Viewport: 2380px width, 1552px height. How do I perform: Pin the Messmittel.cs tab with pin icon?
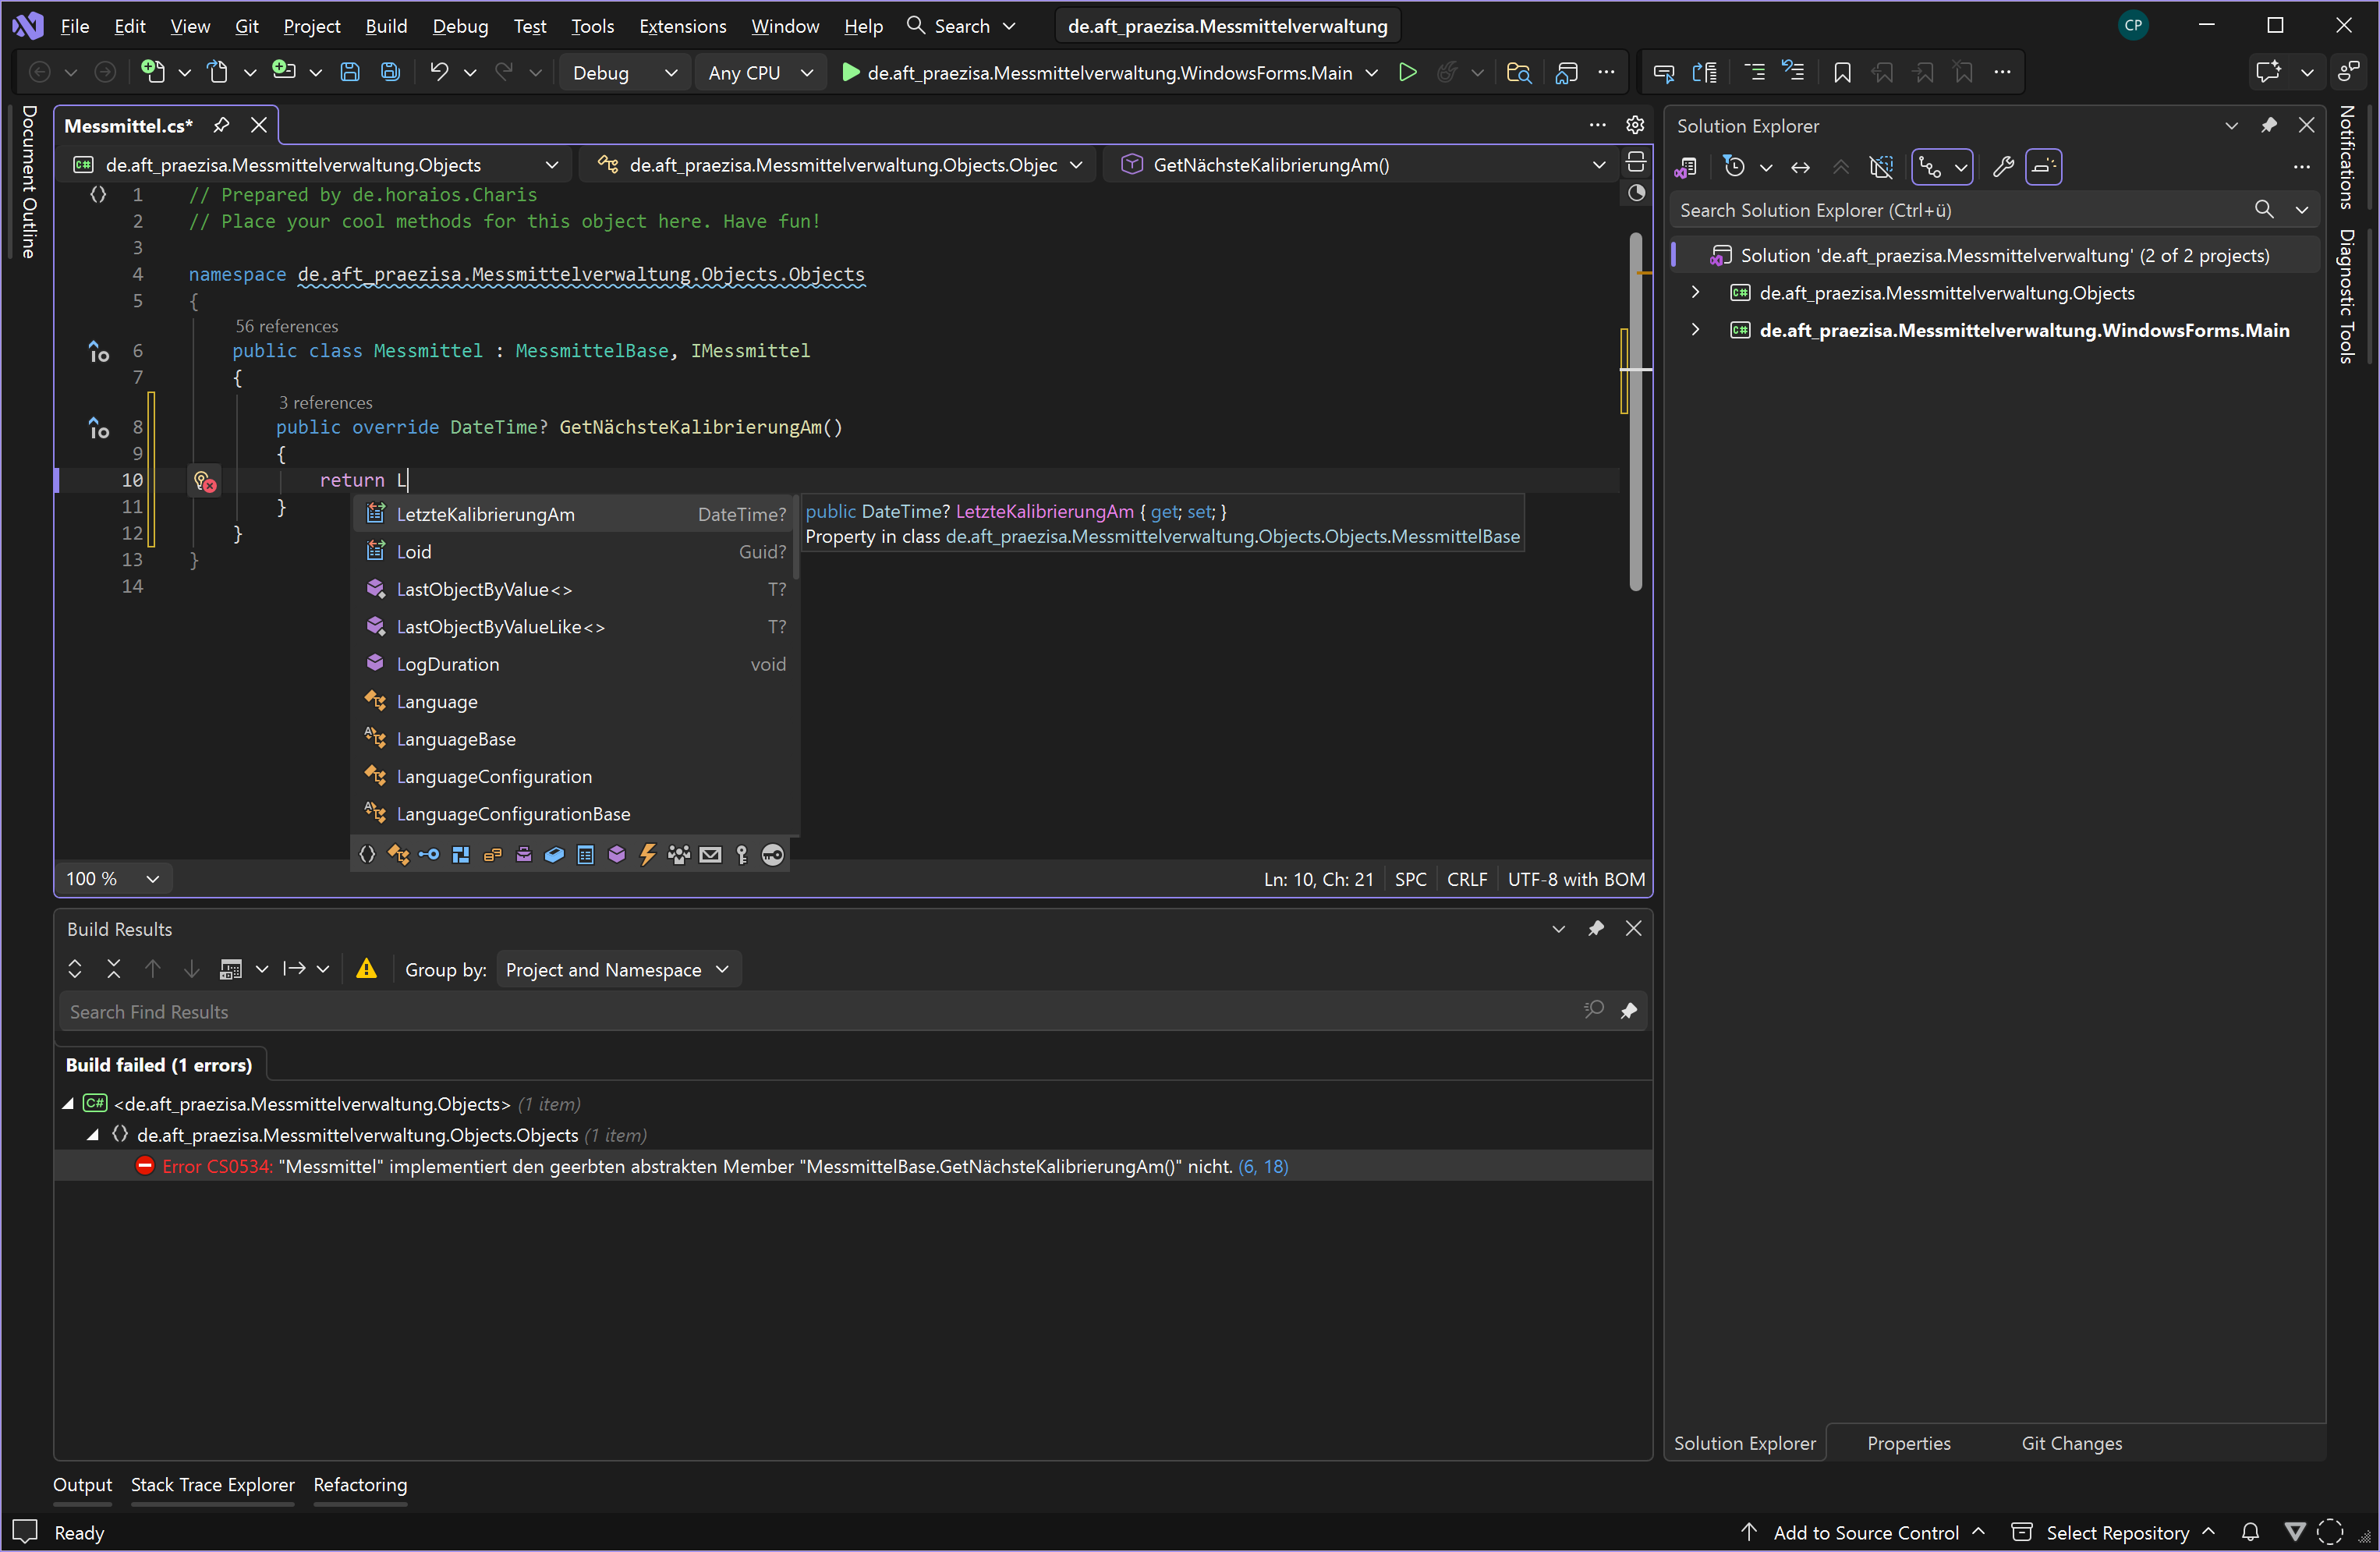222,125
